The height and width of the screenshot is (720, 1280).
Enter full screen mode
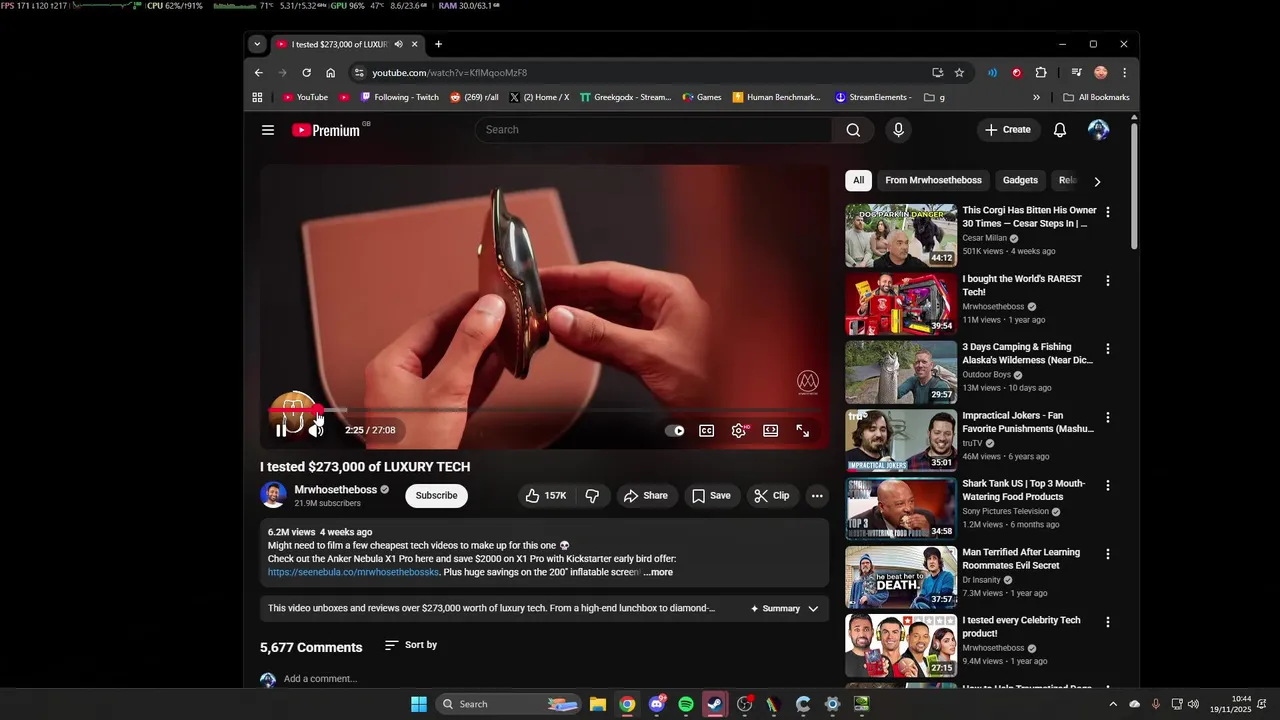803,431
